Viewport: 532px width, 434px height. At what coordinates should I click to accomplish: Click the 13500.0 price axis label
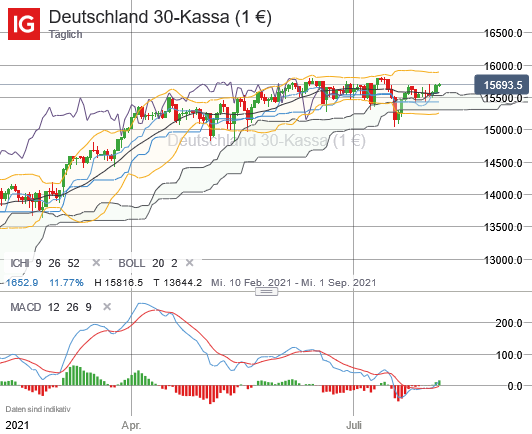point(503,227)
